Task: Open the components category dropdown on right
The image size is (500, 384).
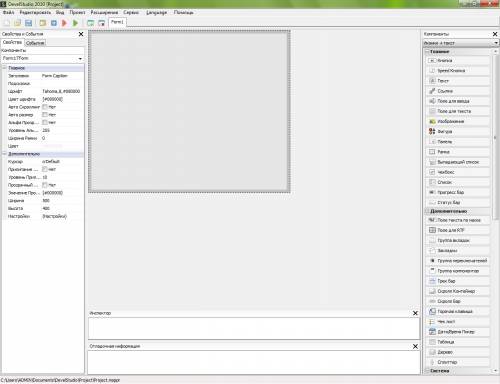Action: coord(496,43)
